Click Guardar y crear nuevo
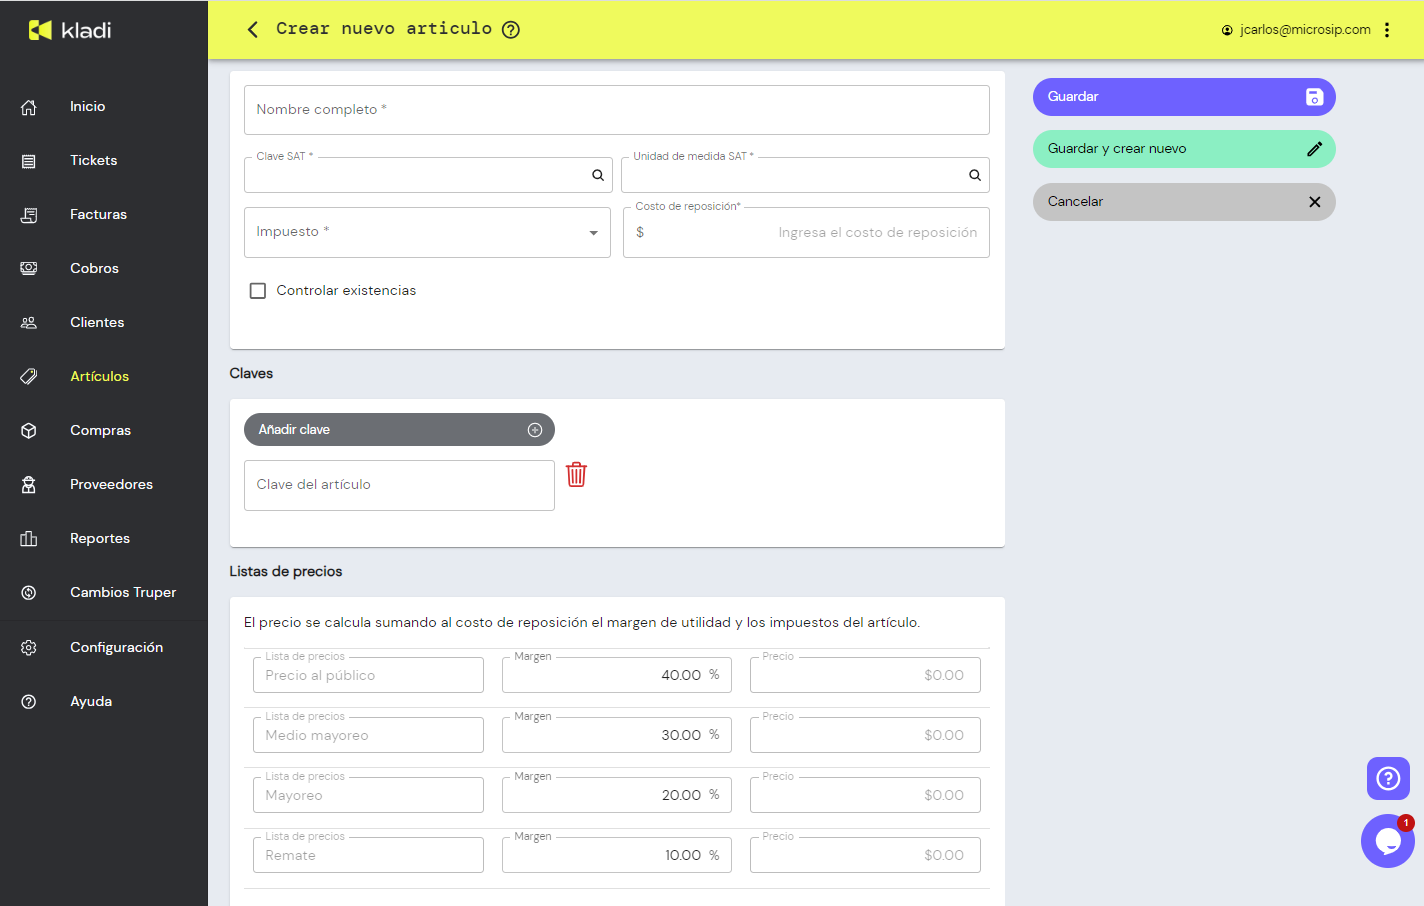 pos(1183,149)
